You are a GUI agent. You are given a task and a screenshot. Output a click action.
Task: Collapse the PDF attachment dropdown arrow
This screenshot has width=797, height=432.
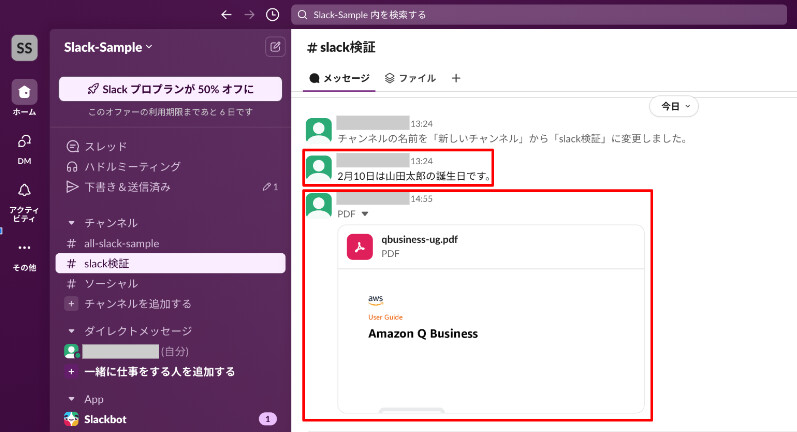[x=364, y=214]
